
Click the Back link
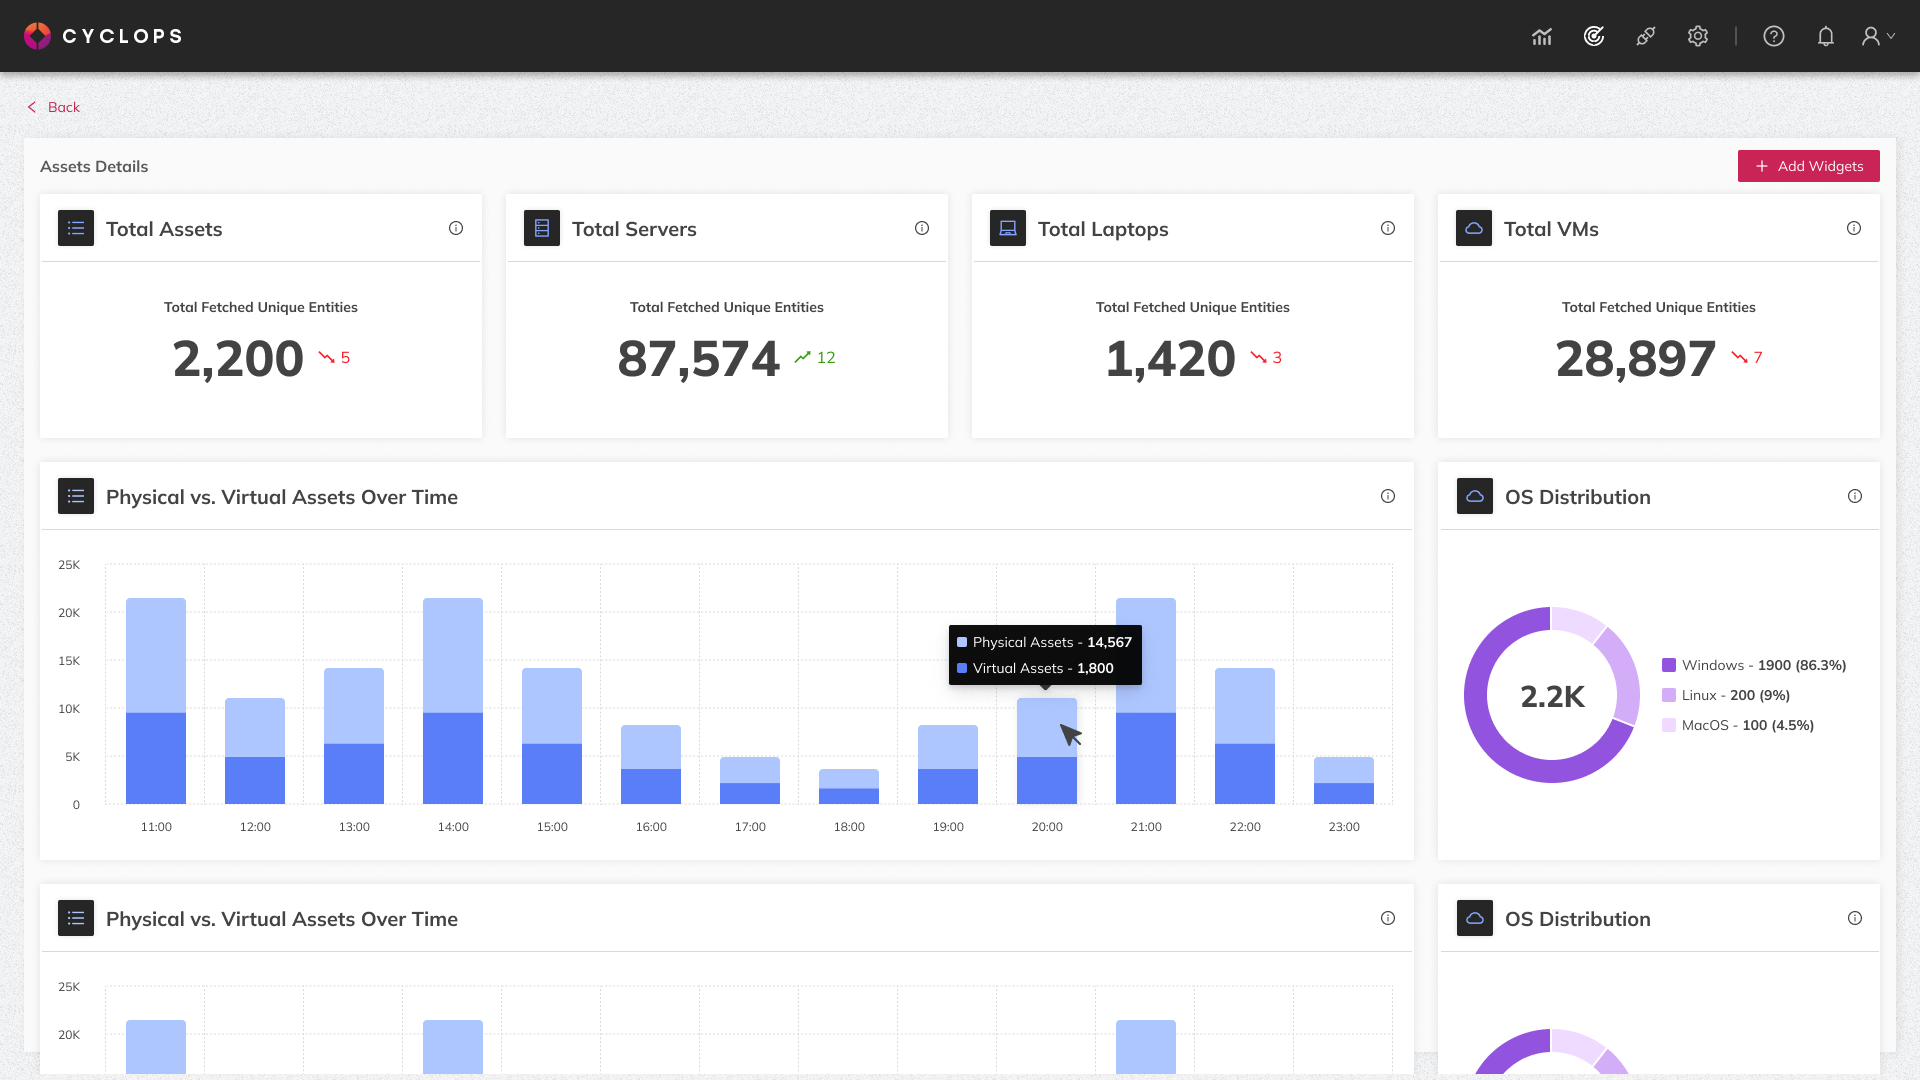point(54,107)
